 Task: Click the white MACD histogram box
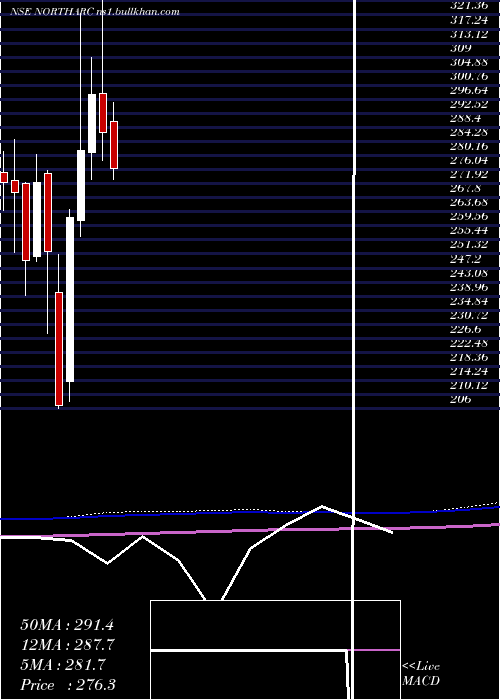275,650
